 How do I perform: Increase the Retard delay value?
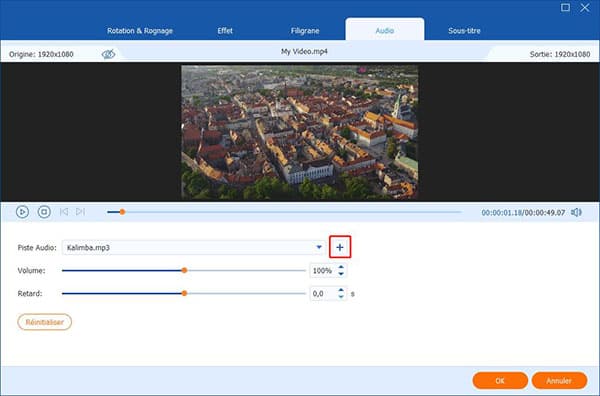click(x=341, y=290)
